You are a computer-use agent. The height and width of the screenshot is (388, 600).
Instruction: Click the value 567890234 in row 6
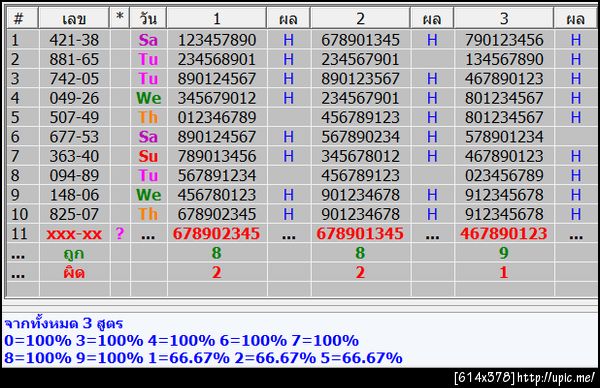(360, 137)
